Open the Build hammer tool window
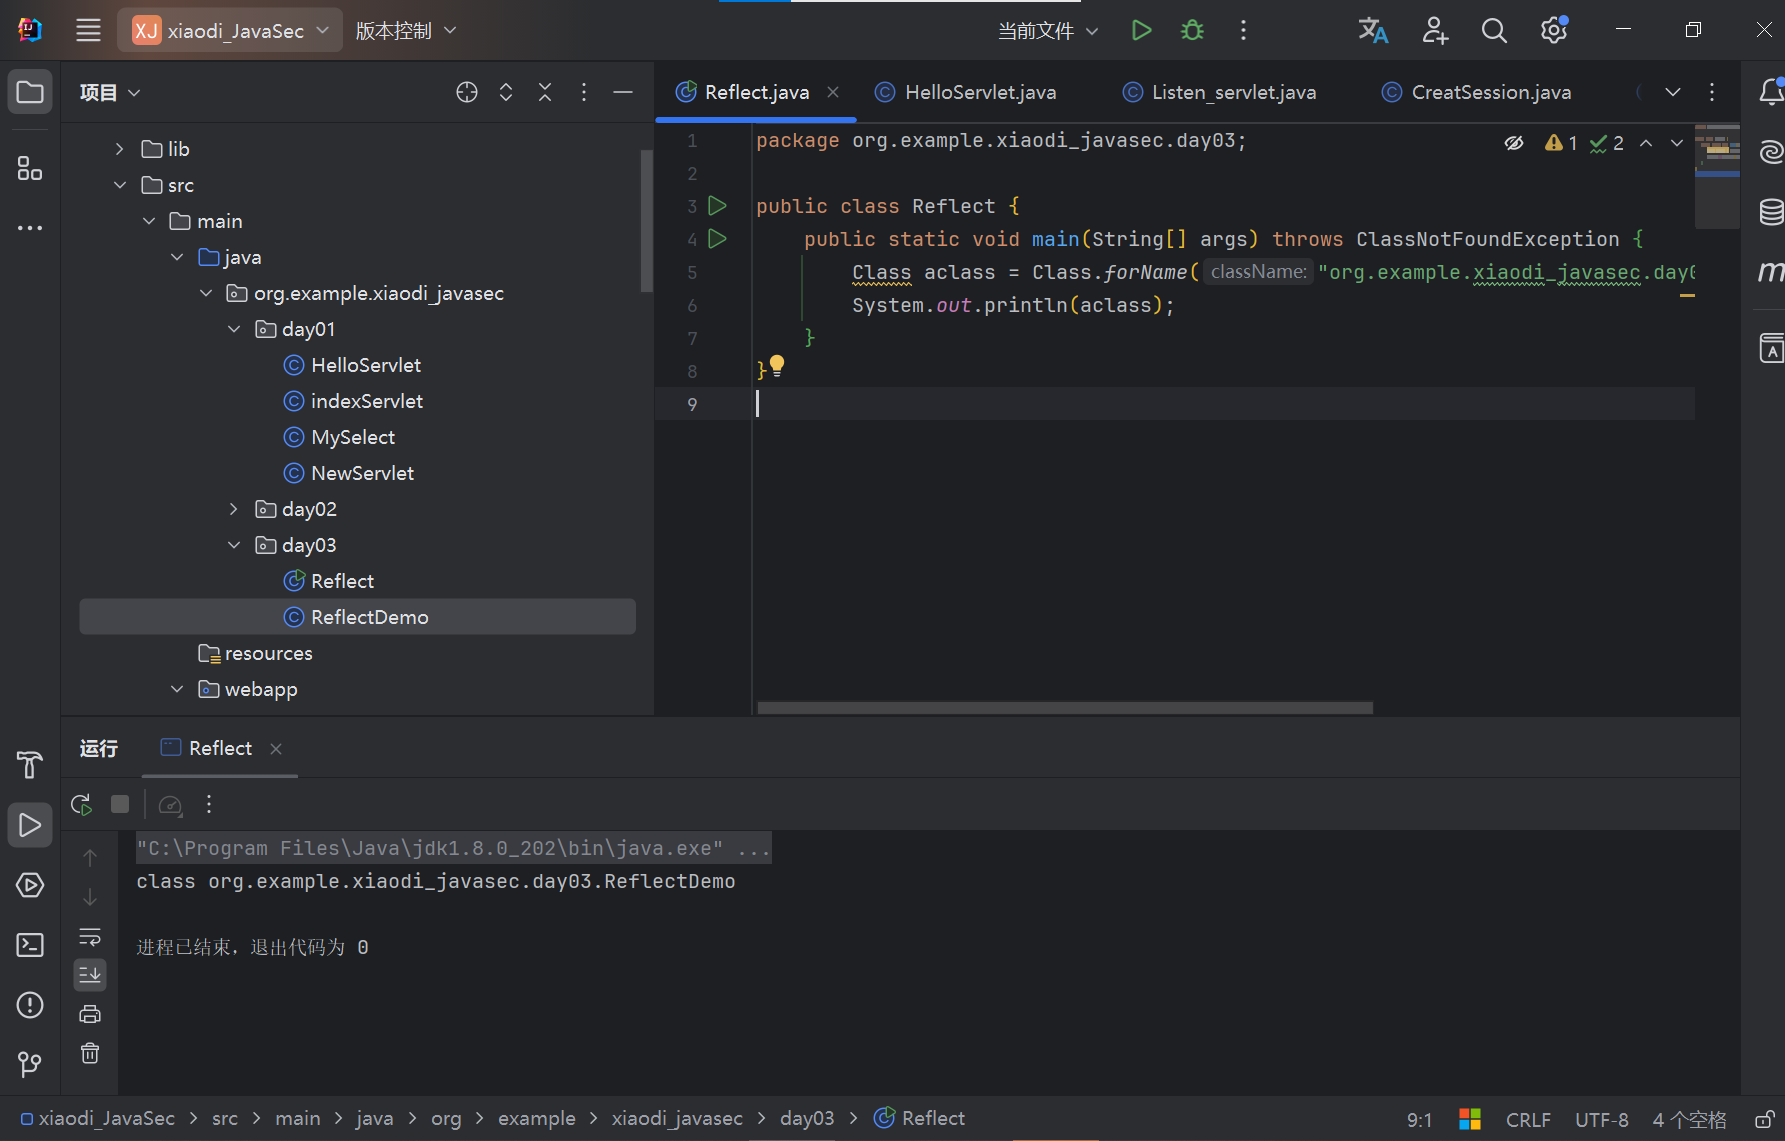Image resolution: width=1785 pixels, height=1141 pixels. point(30,765)
